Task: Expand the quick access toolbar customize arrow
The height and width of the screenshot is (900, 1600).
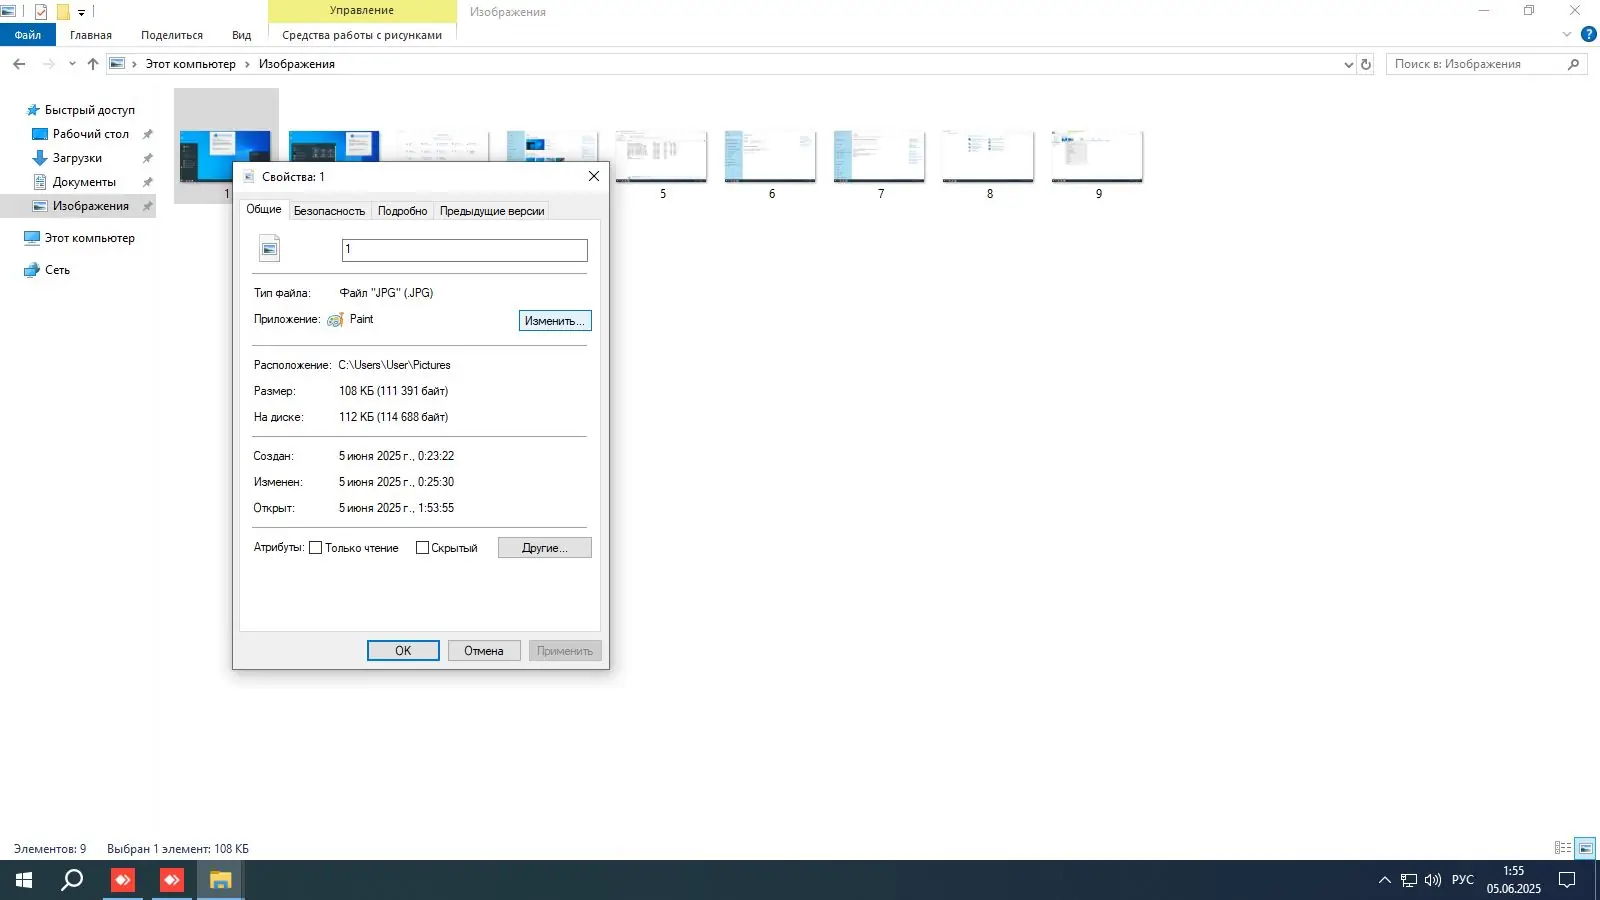Action: [79, 10]
